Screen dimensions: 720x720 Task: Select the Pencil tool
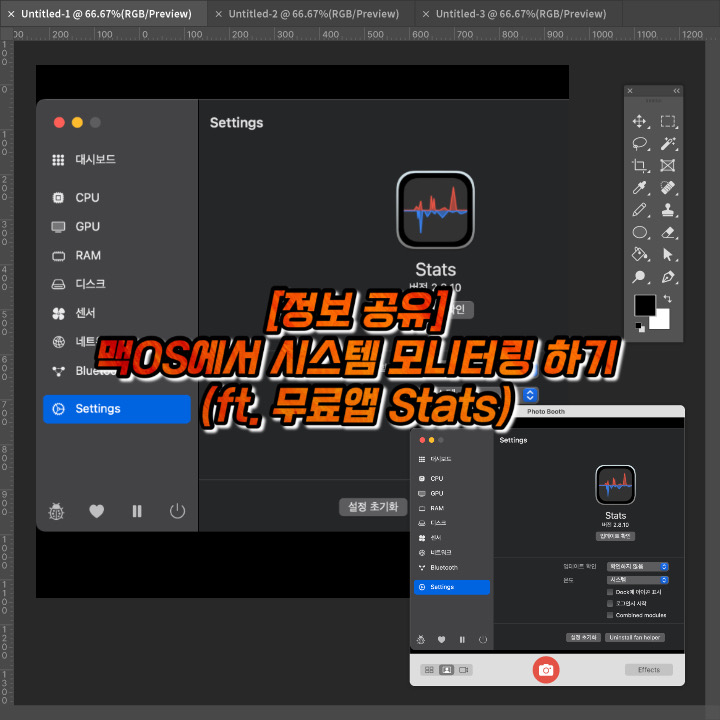coord(639,210)
